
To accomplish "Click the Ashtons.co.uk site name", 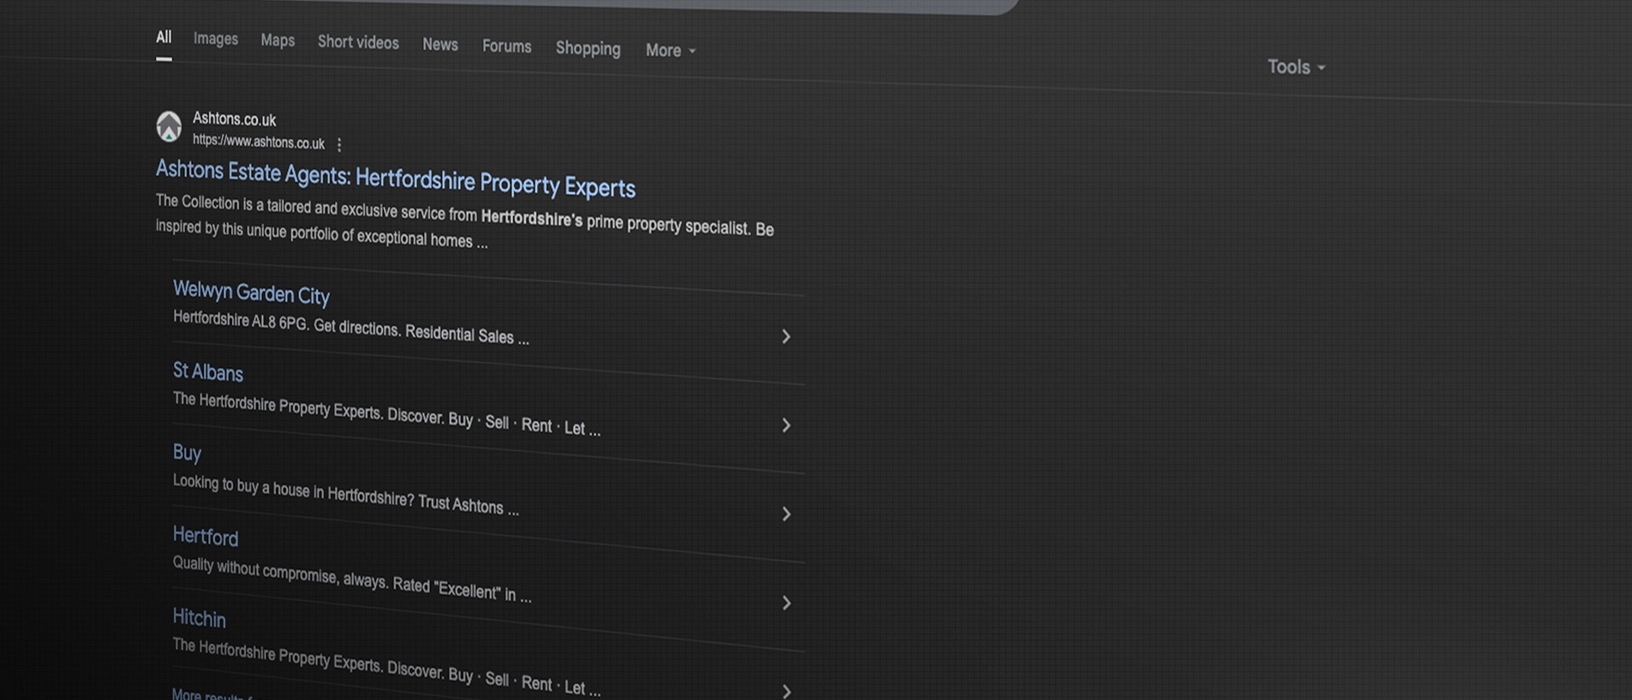I will click(x=234, y=120).
